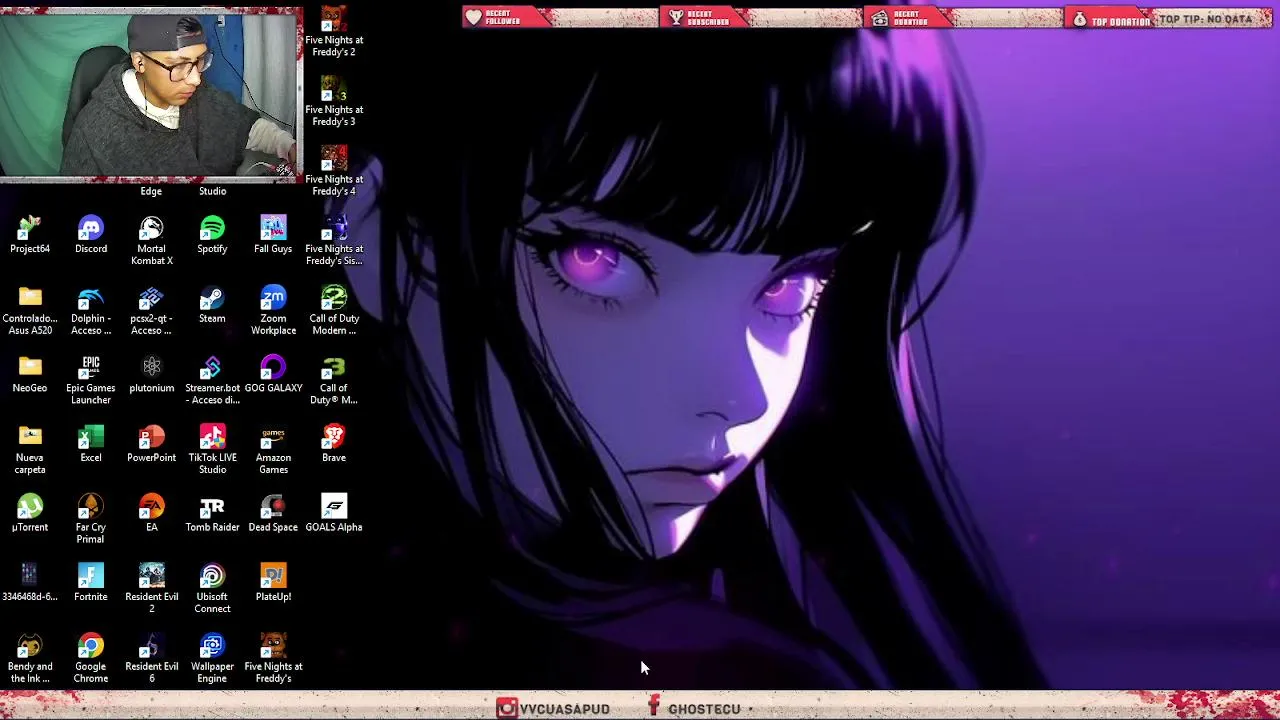Select the Tomb Raider icon

(212, 514)
